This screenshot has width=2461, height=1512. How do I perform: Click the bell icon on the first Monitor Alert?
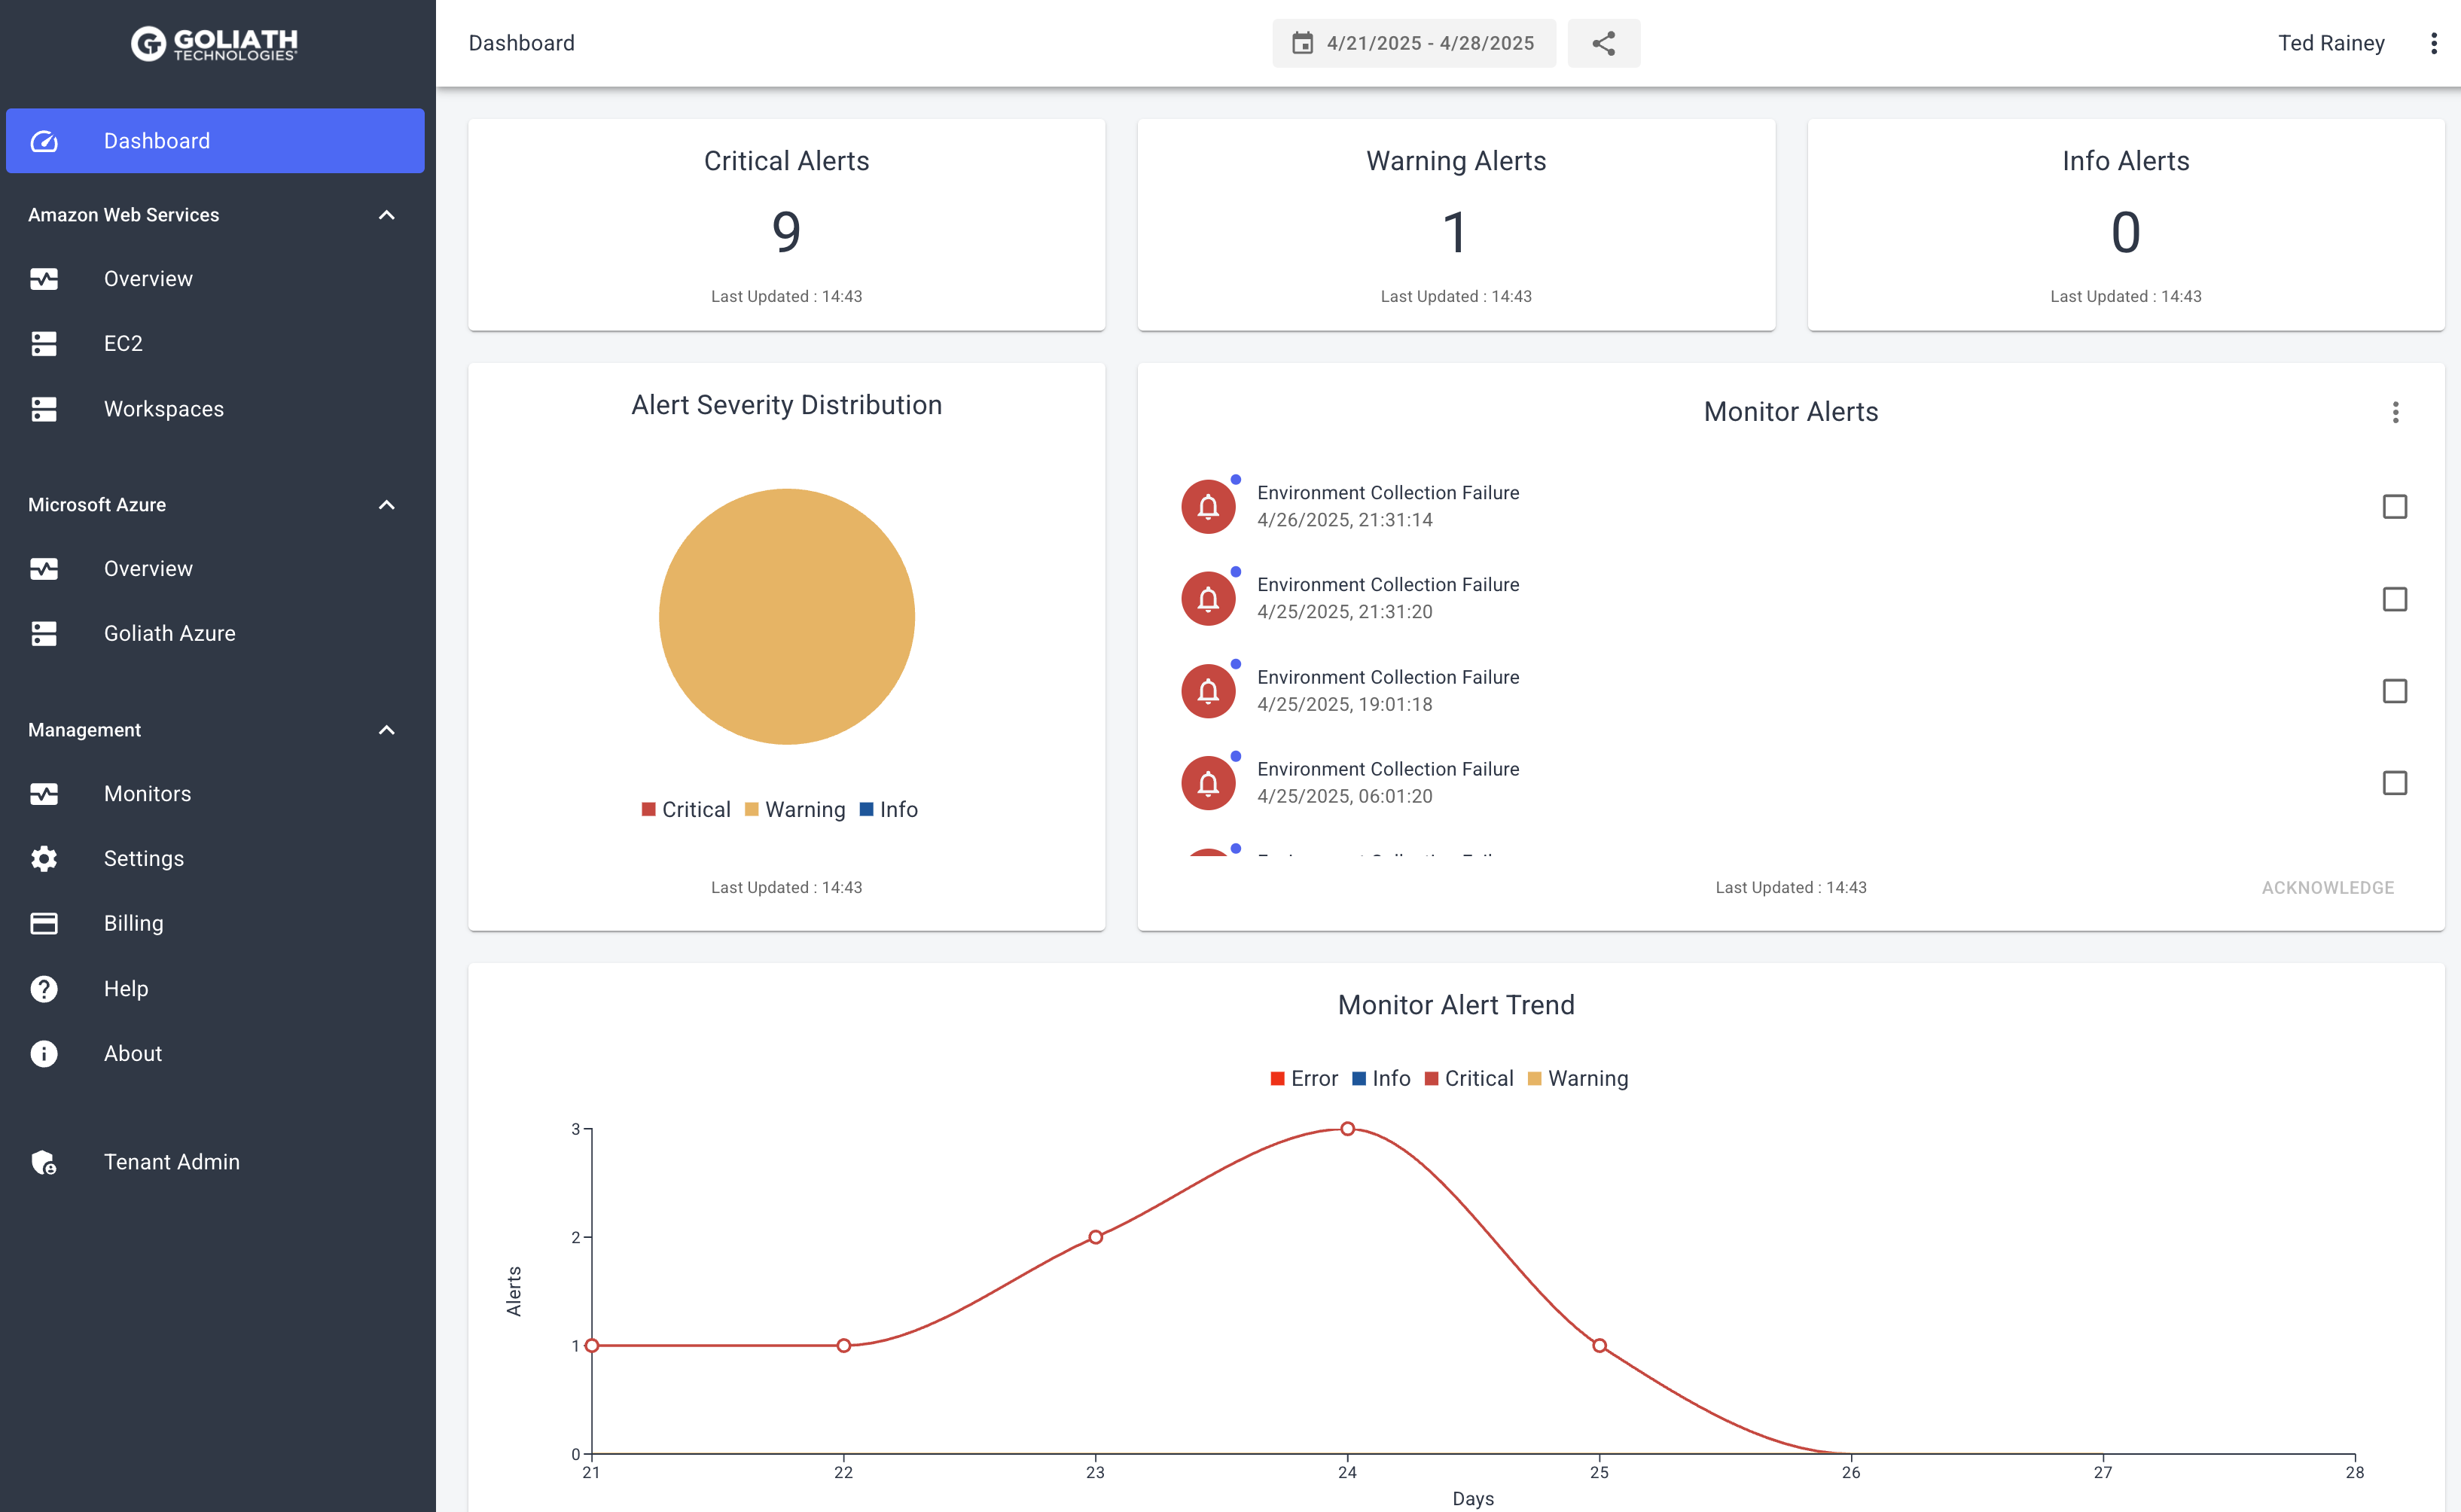(1207, 506)
